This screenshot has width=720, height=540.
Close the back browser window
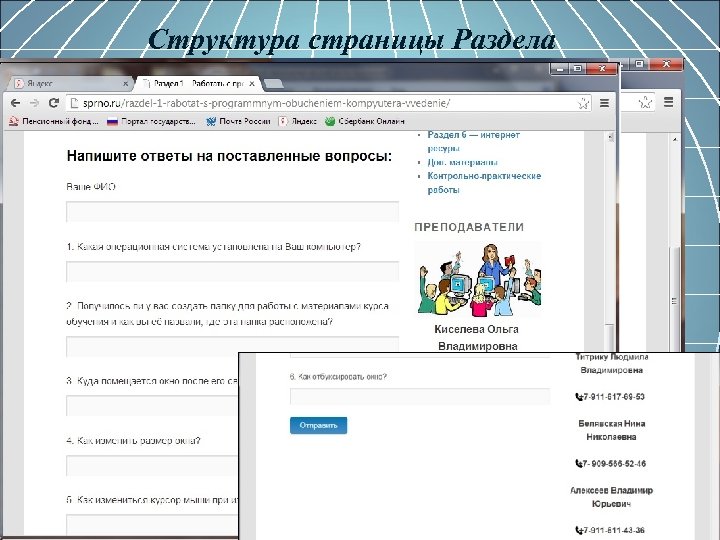[666, 64]
